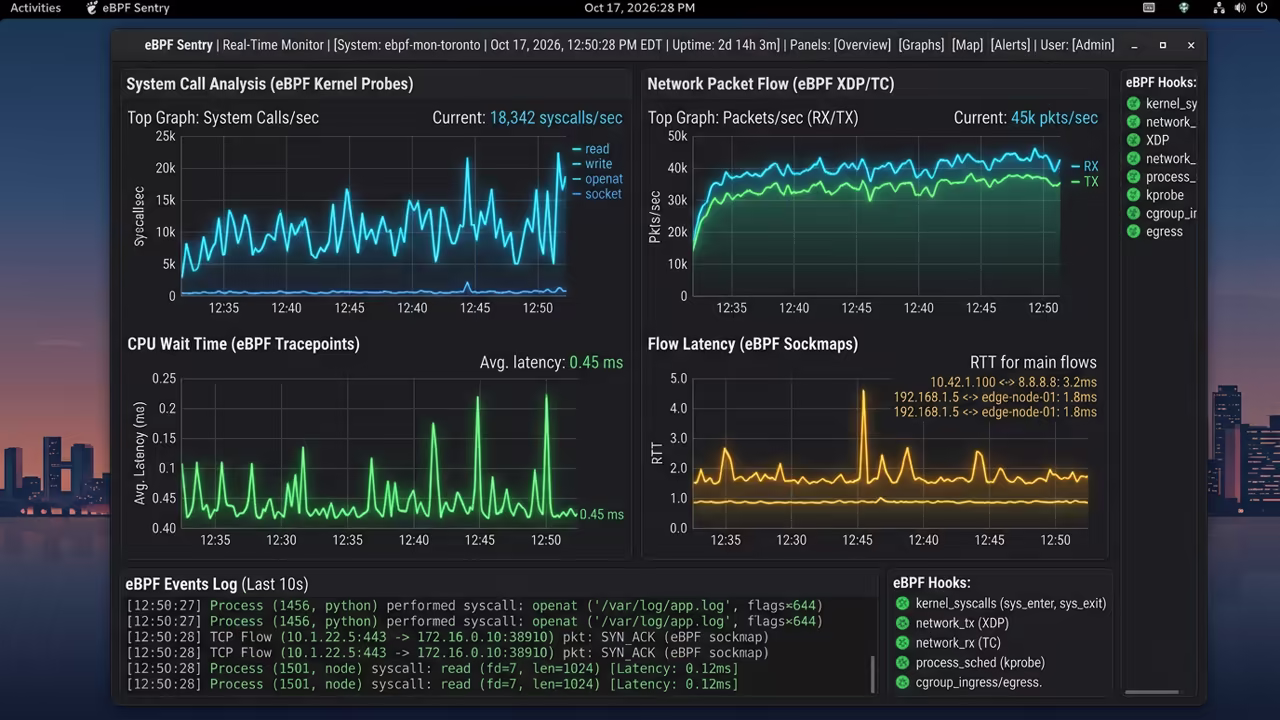Open the eBPF Sentry app menu in the top bar
This screenshot has height=720, width=1280.
(x=128, y=8)
